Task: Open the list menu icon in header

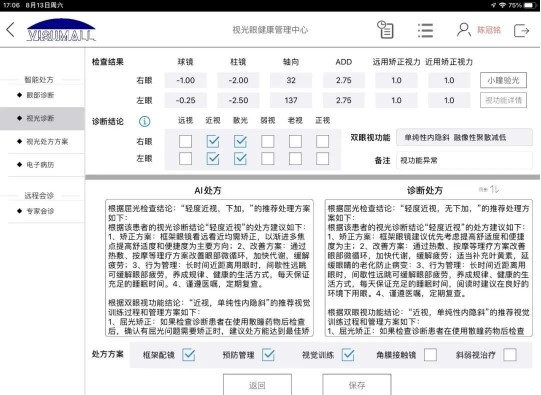Action: [425, 30]
